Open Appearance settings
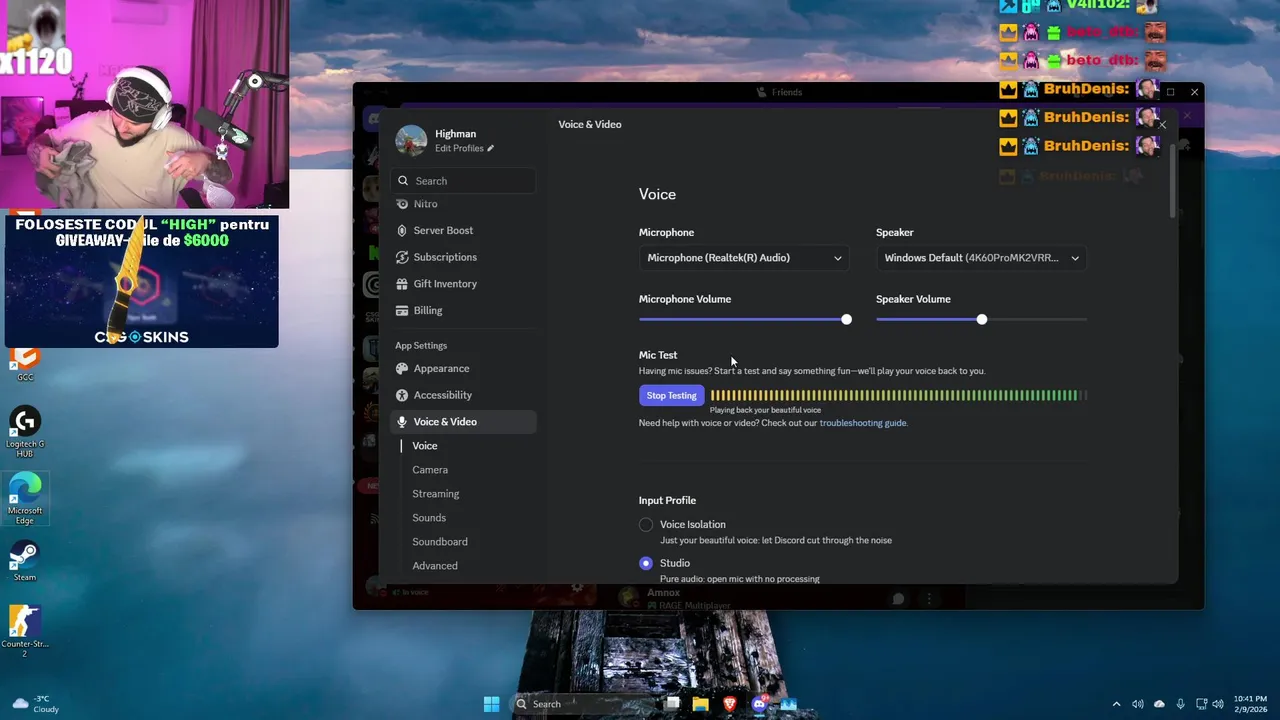The image size is (1280, 720). (x=463, y=368)
